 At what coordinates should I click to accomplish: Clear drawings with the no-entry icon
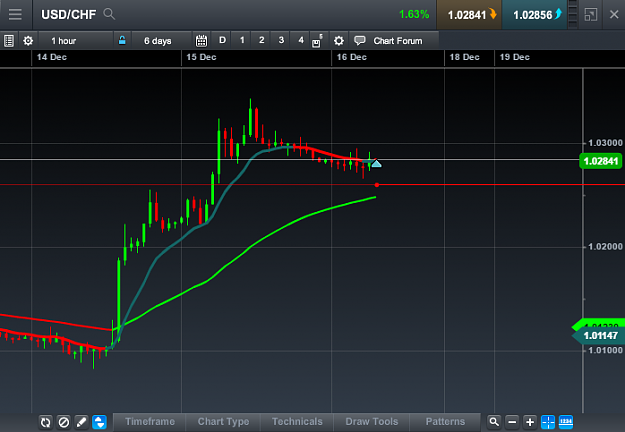63,422
